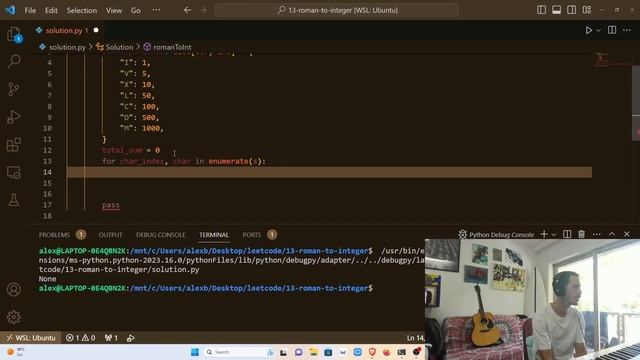Click 'None' output in terminal
Viewport: 640px width, 360px height.
click(47, 279)
